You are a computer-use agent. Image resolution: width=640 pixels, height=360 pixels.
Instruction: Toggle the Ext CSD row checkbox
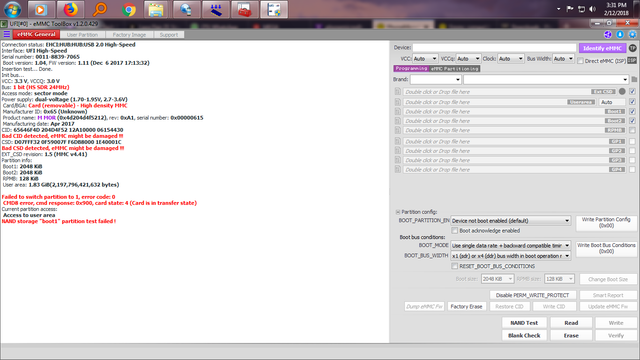click(632, 91)
